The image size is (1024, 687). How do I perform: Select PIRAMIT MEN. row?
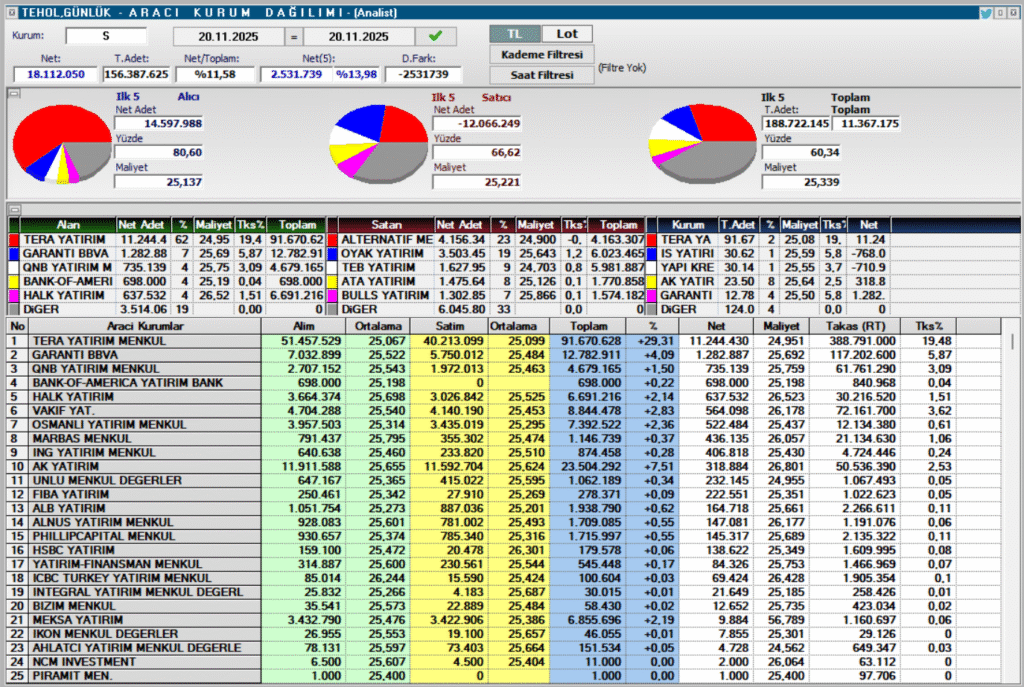(504, 676)
